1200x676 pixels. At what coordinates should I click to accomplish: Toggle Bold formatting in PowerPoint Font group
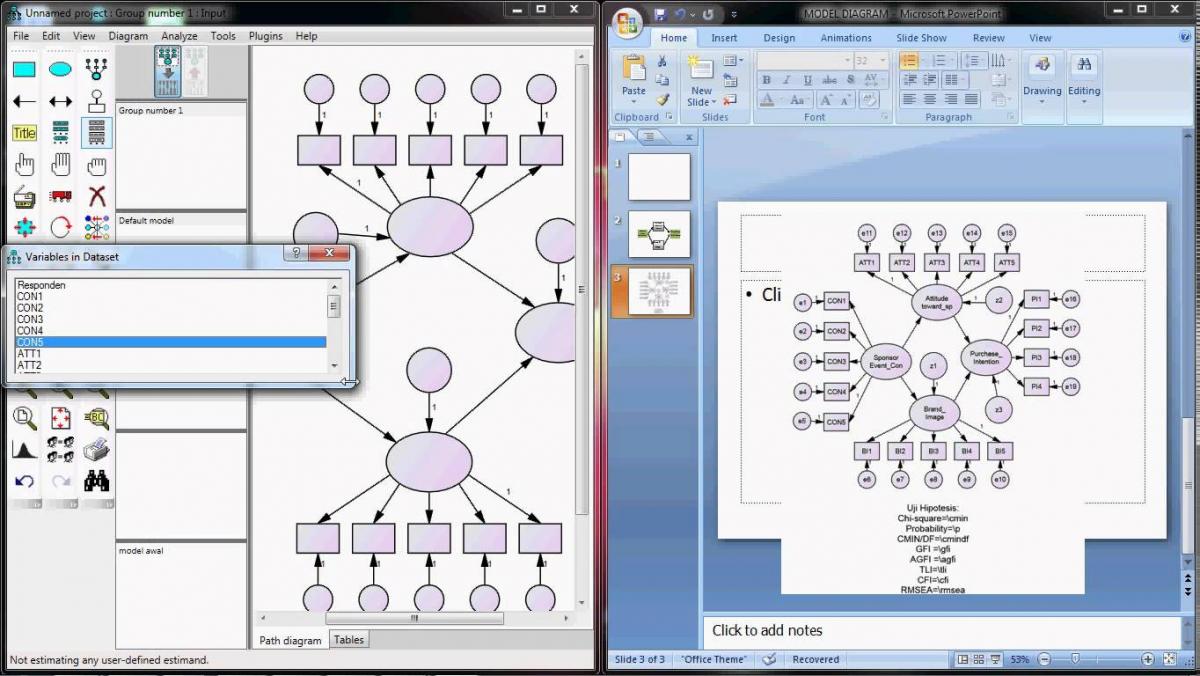765,81
